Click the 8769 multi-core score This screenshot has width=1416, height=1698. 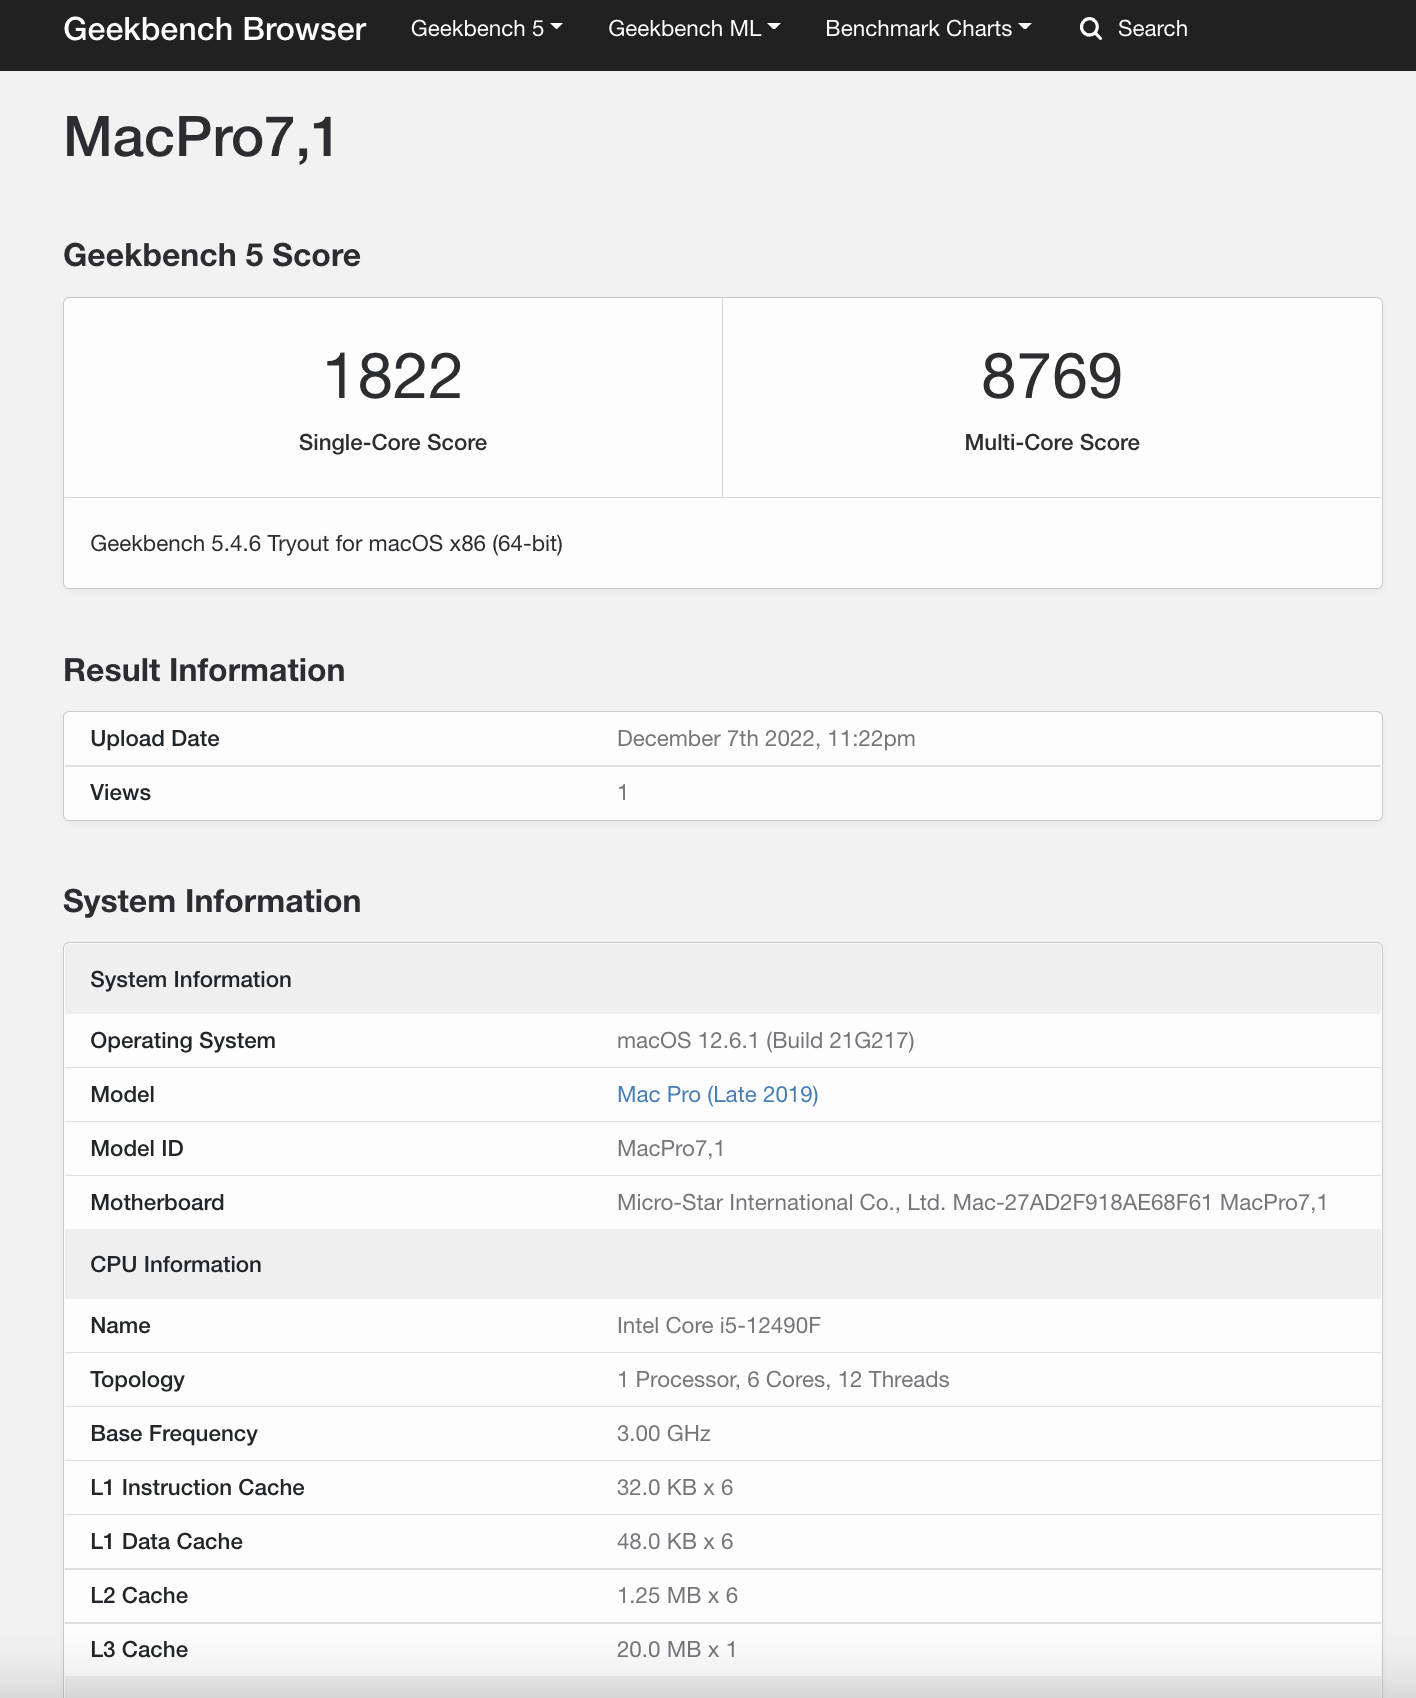(x=1052, y=376)
